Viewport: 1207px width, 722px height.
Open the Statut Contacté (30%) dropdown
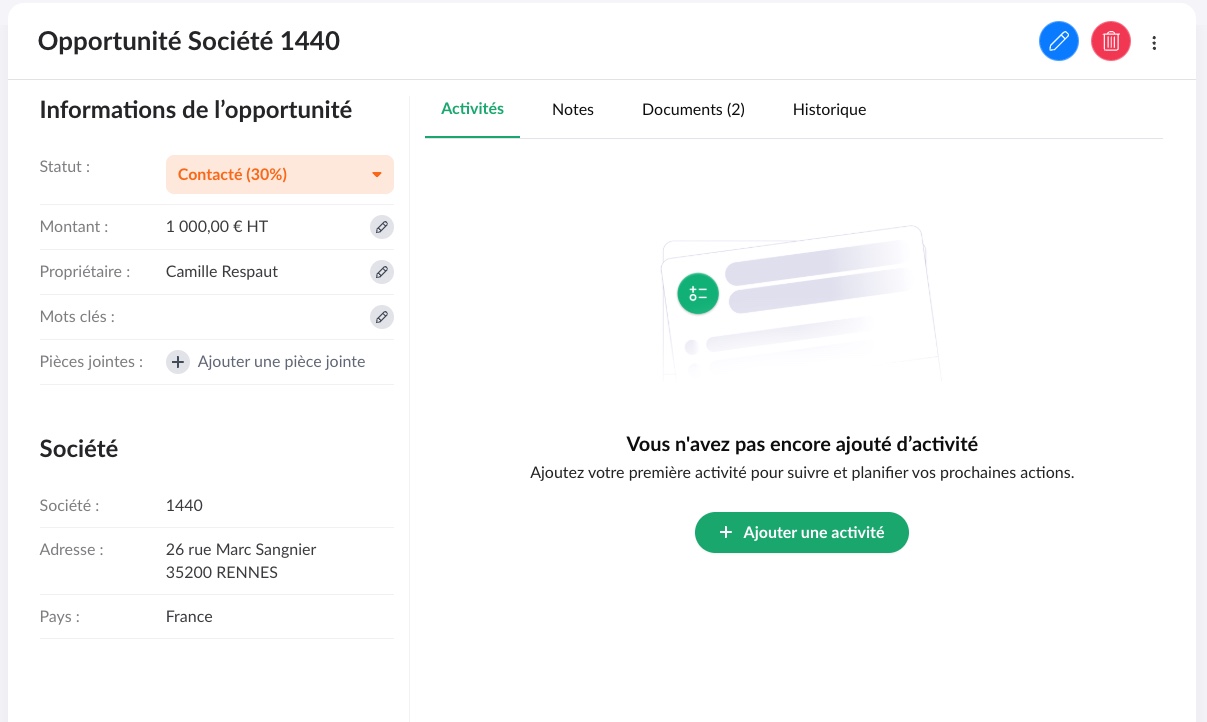coord(270,175)
